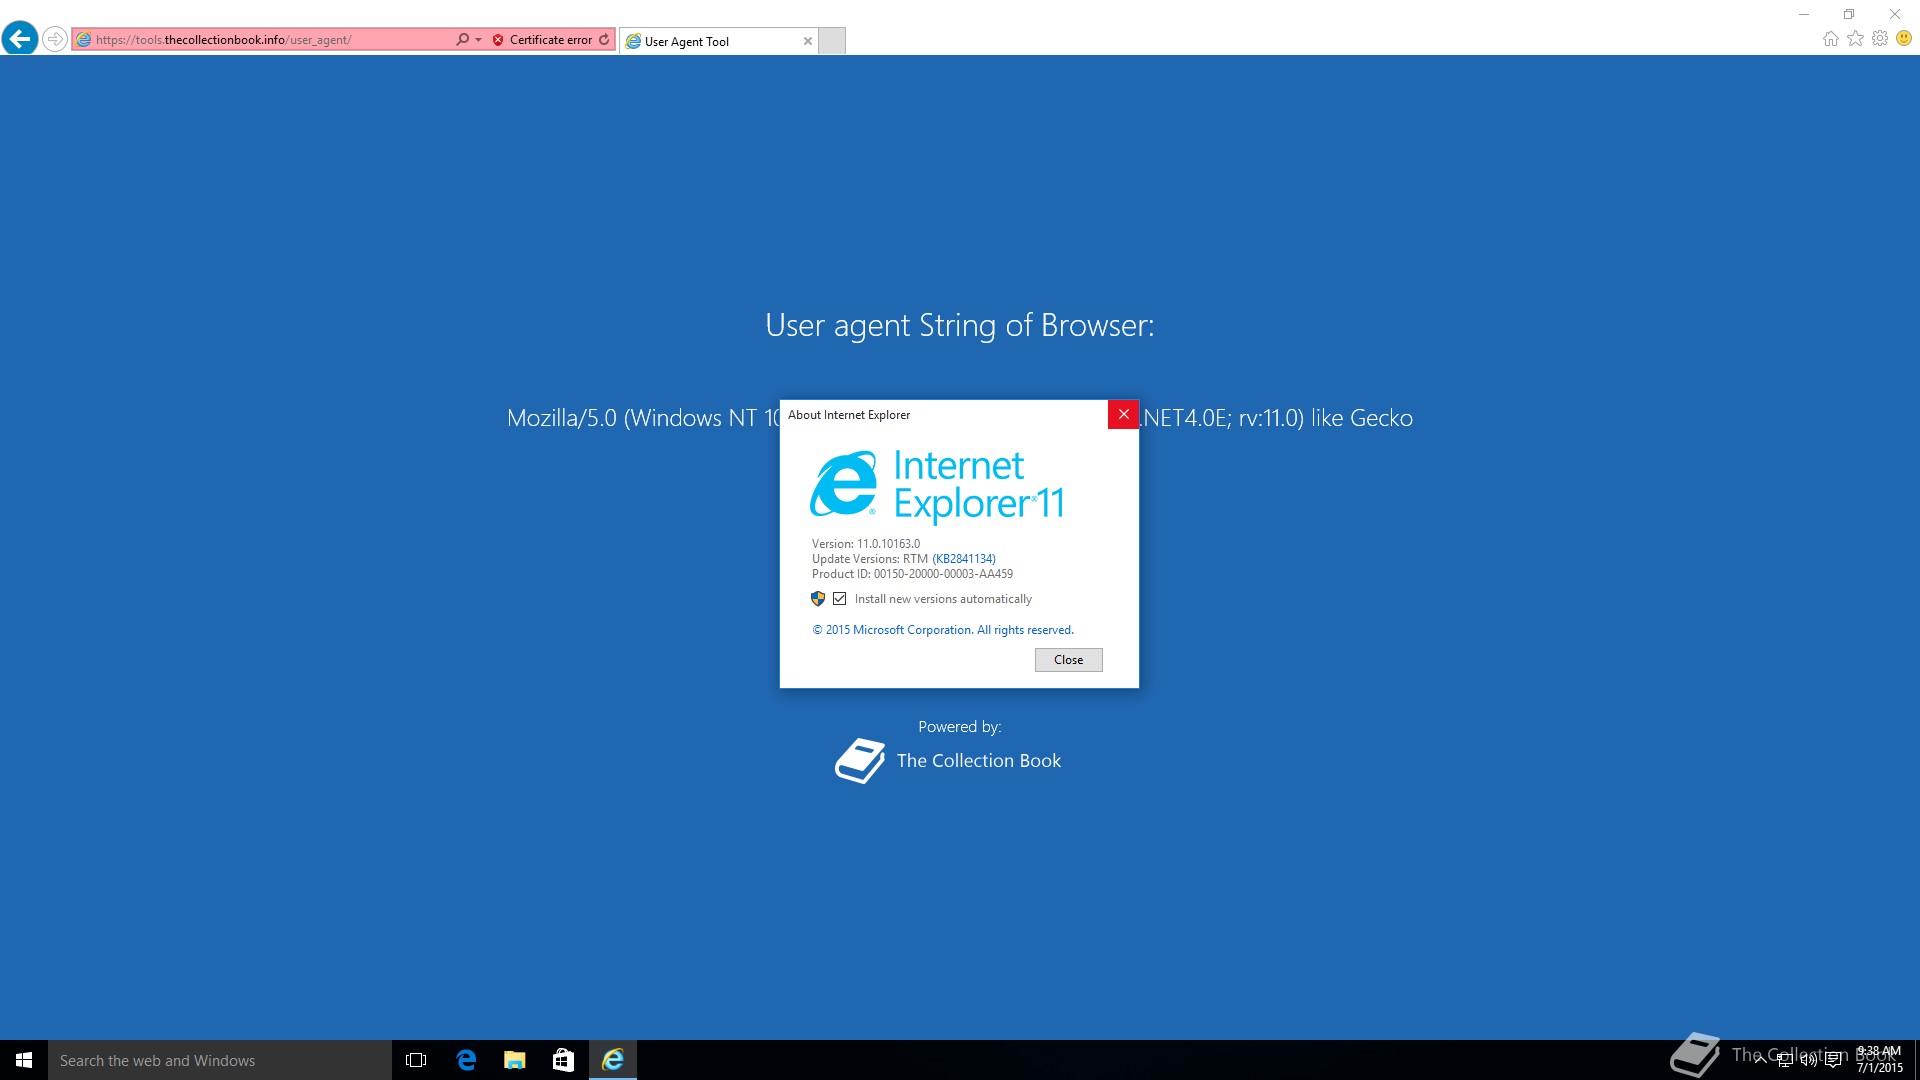Click the Forward navigation arrow
The width and height of the screenshot is (1920, 1080).
pyautogui.click(x=55, y=39)
